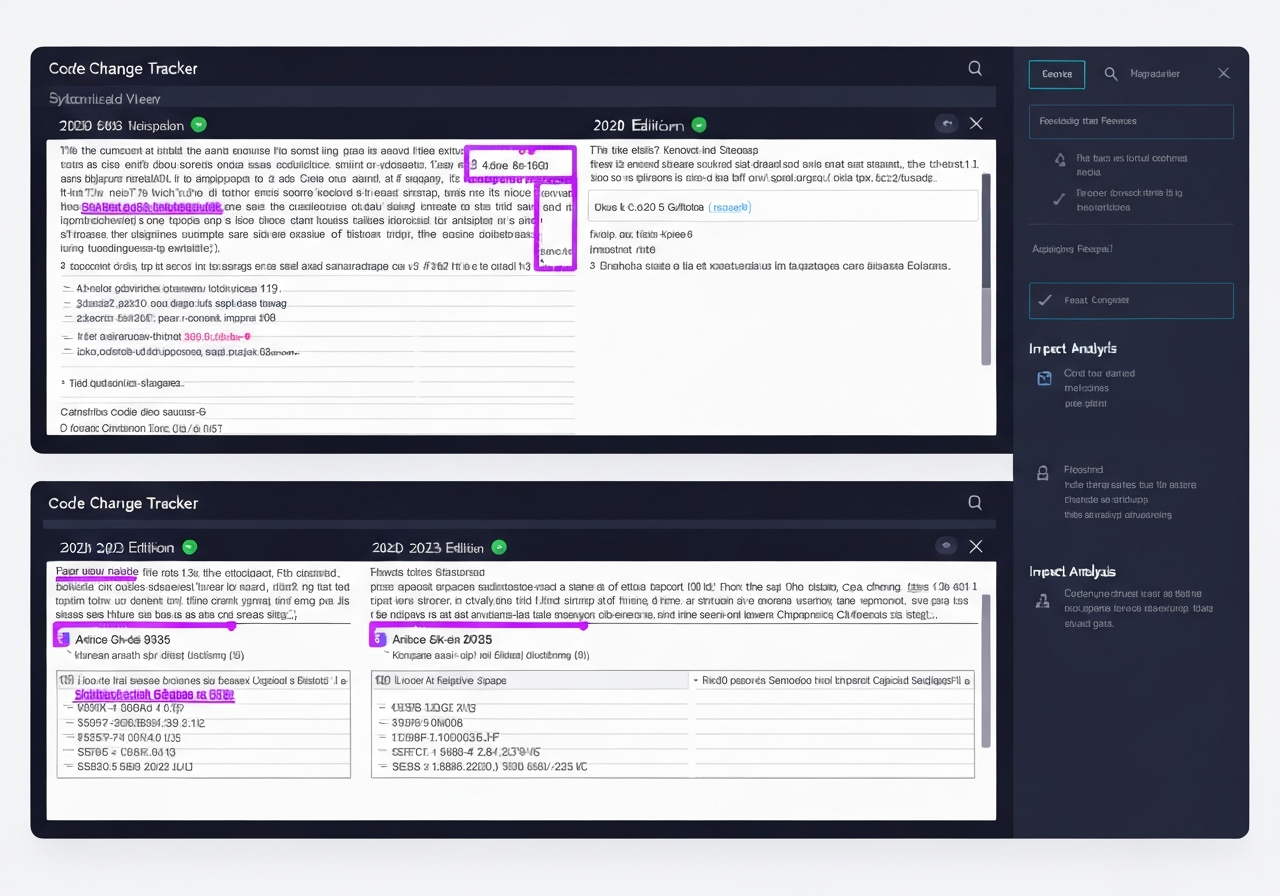Click the undo arrow button in upper window
This screenshot has width=1280, height=896.
click(946, 124)
